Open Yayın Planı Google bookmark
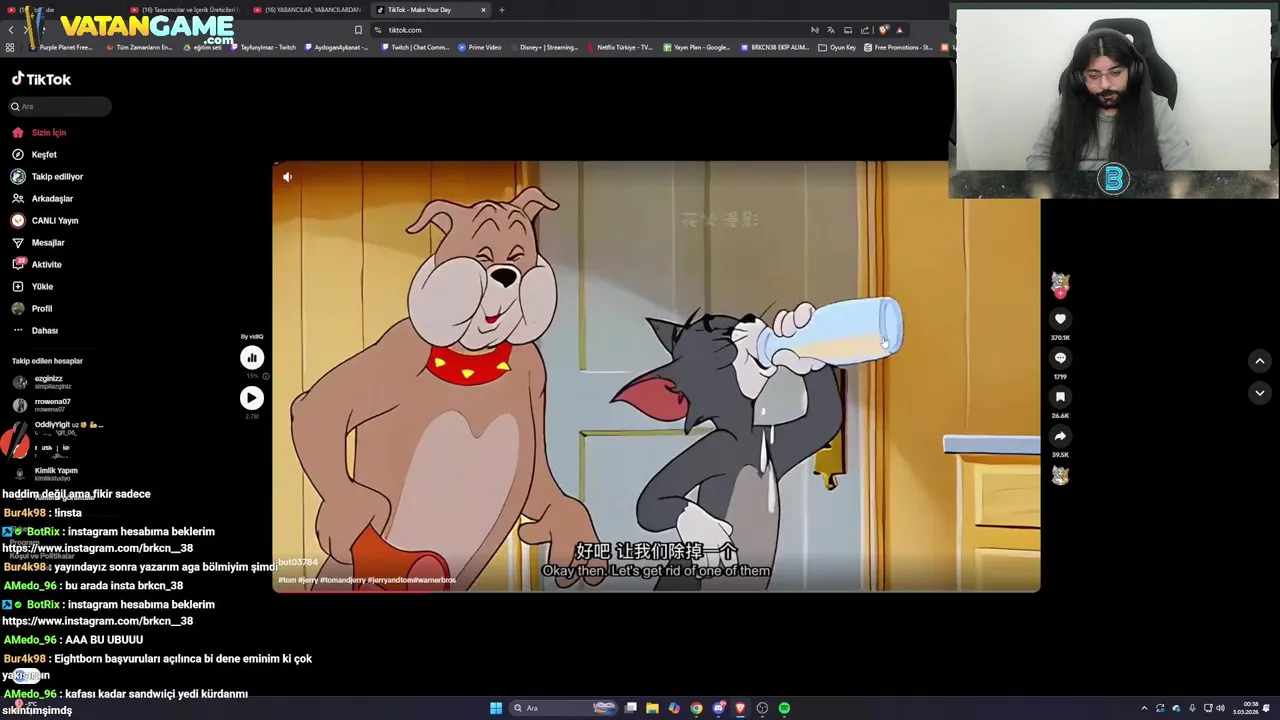Viewport: 1280px width, 720px height. coord(697,47)
